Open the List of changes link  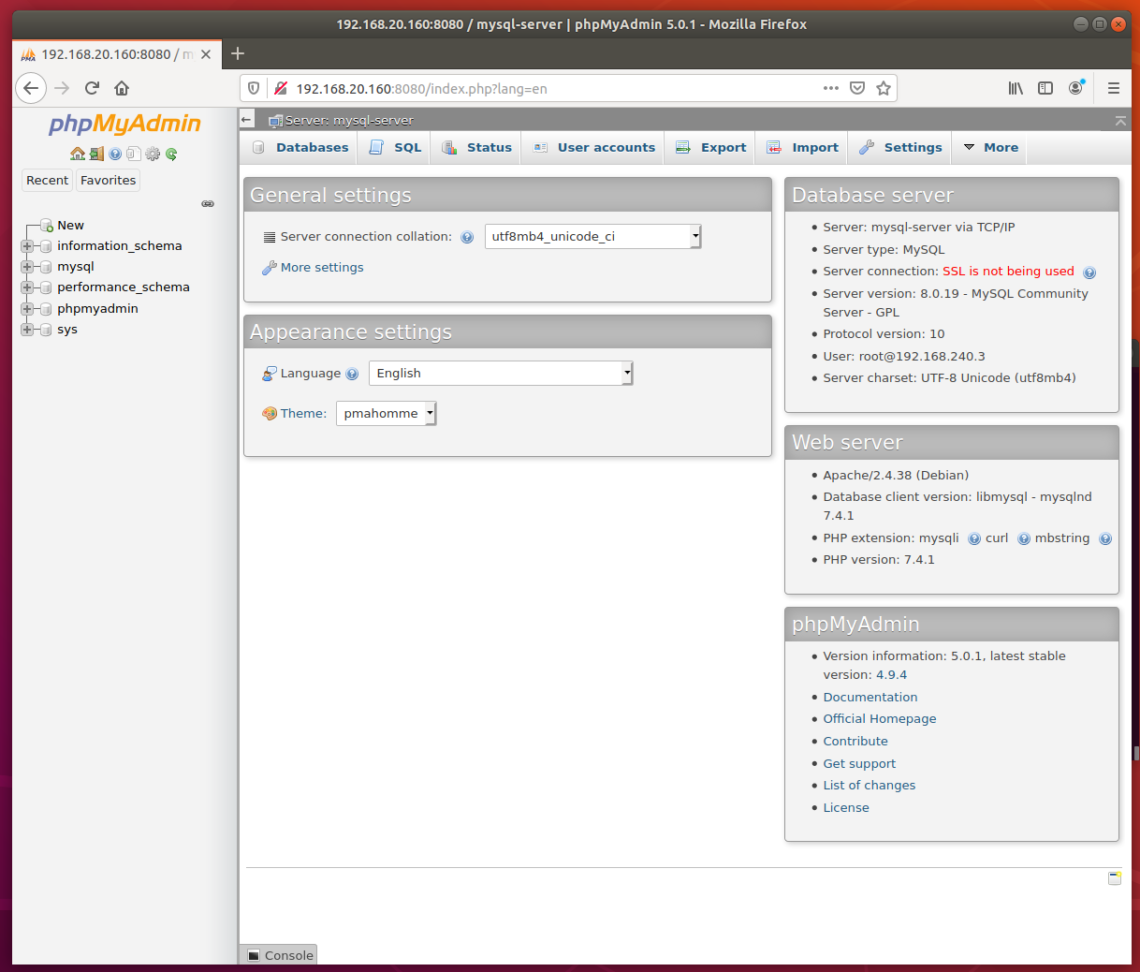(869, 785)
